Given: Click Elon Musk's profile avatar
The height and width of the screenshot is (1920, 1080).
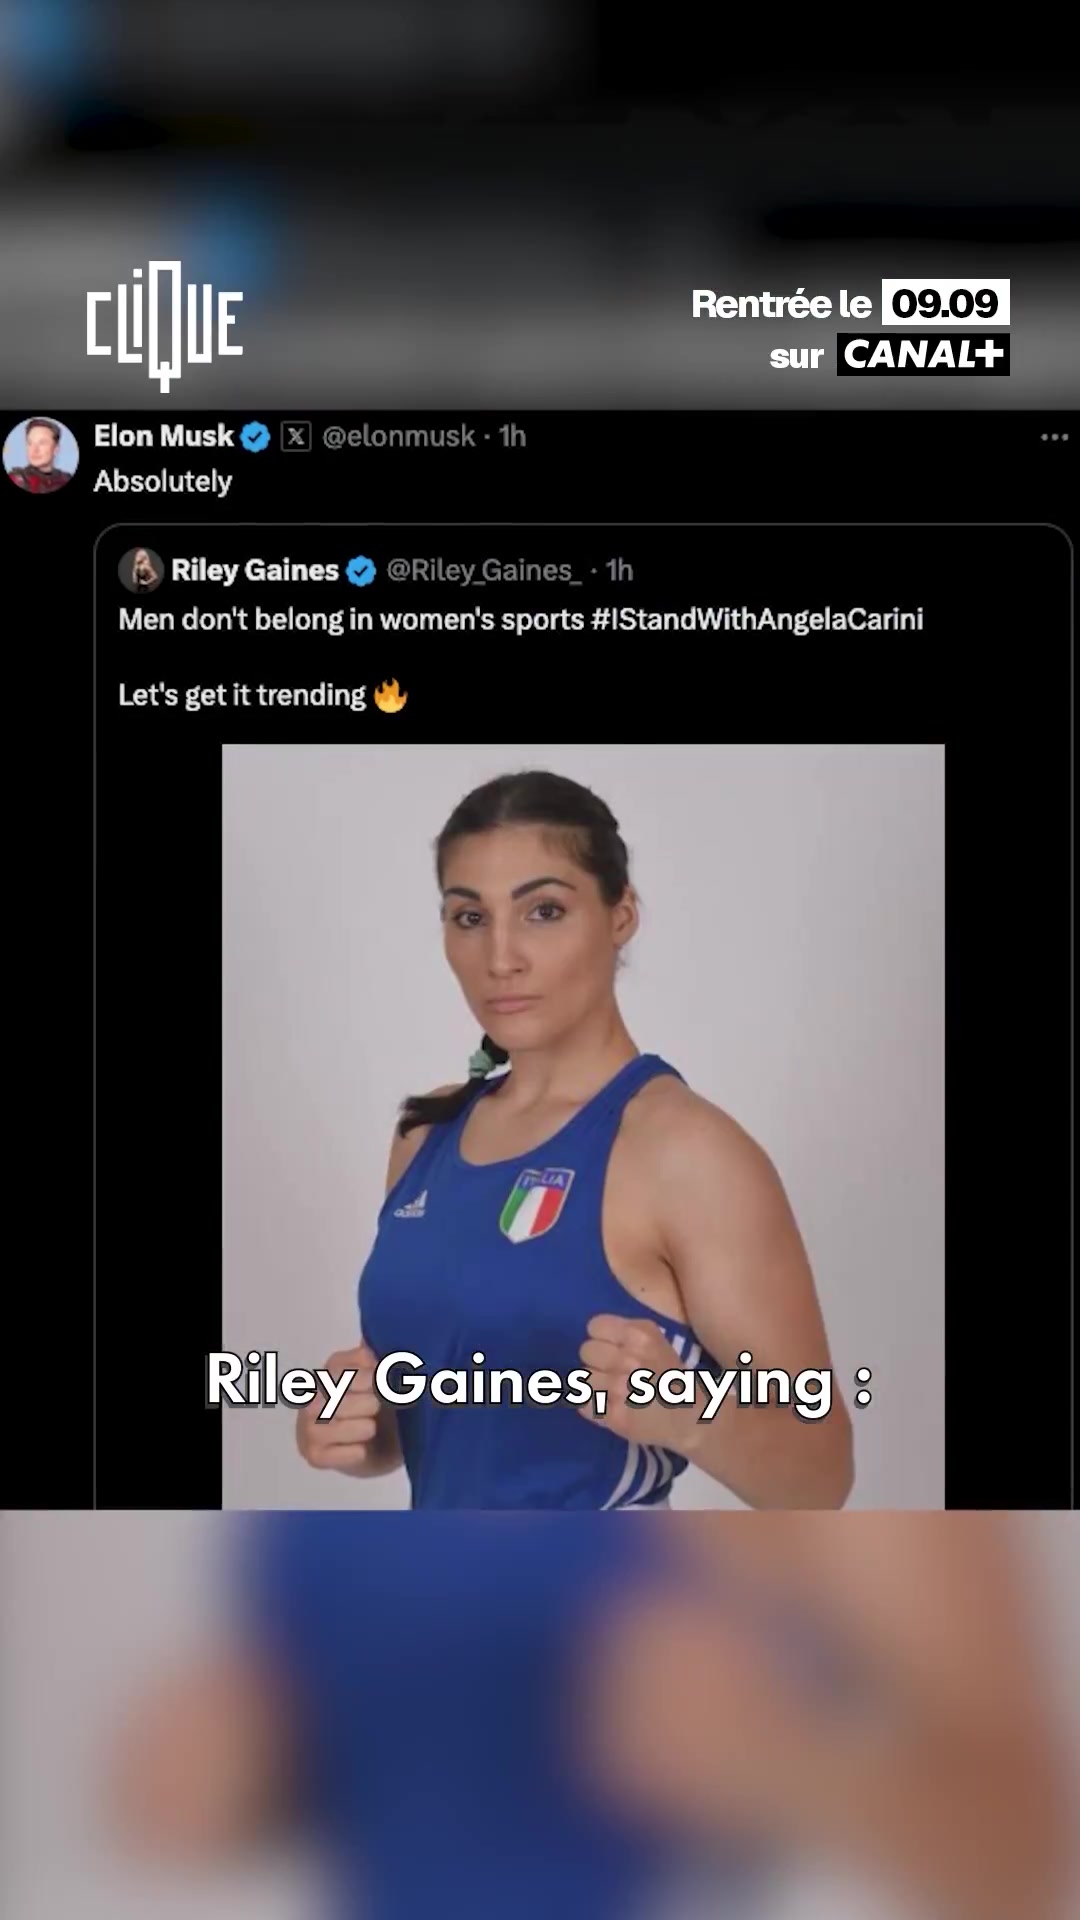Looking at the screenshot, I should tap(40, 455).
